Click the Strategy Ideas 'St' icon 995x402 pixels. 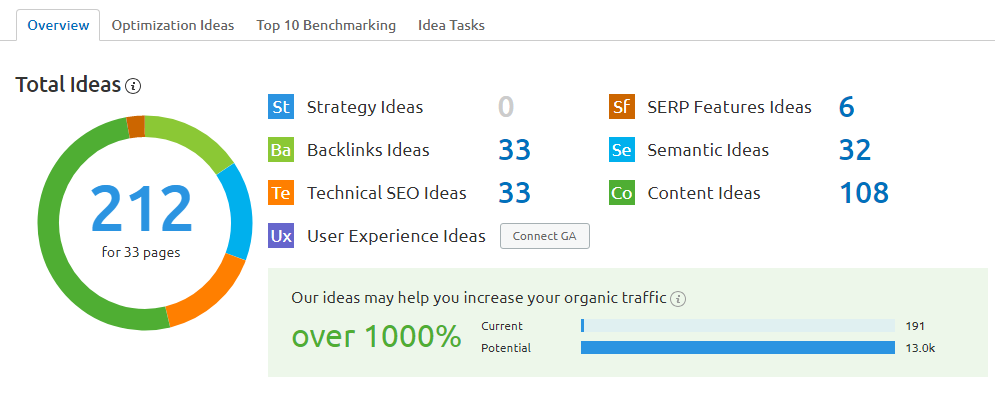(281, 107)
